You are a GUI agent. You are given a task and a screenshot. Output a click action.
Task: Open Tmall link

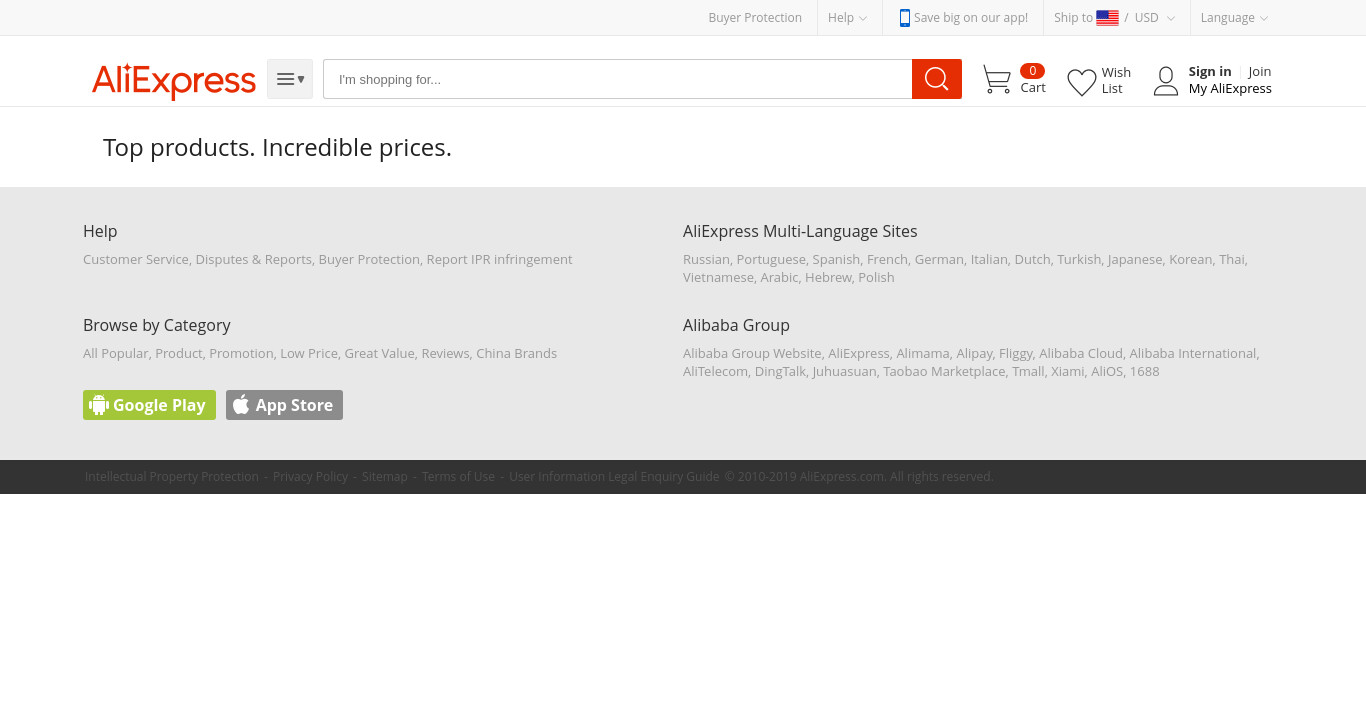[x=1028, y=371]
